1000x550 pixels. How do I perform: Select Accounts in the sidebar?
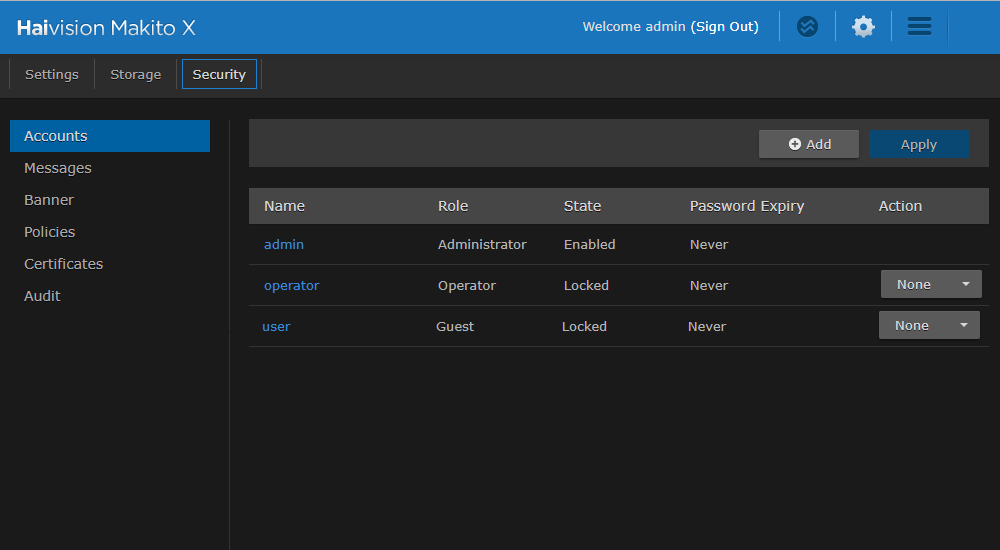pyautogui.click(x=56, y=136)
